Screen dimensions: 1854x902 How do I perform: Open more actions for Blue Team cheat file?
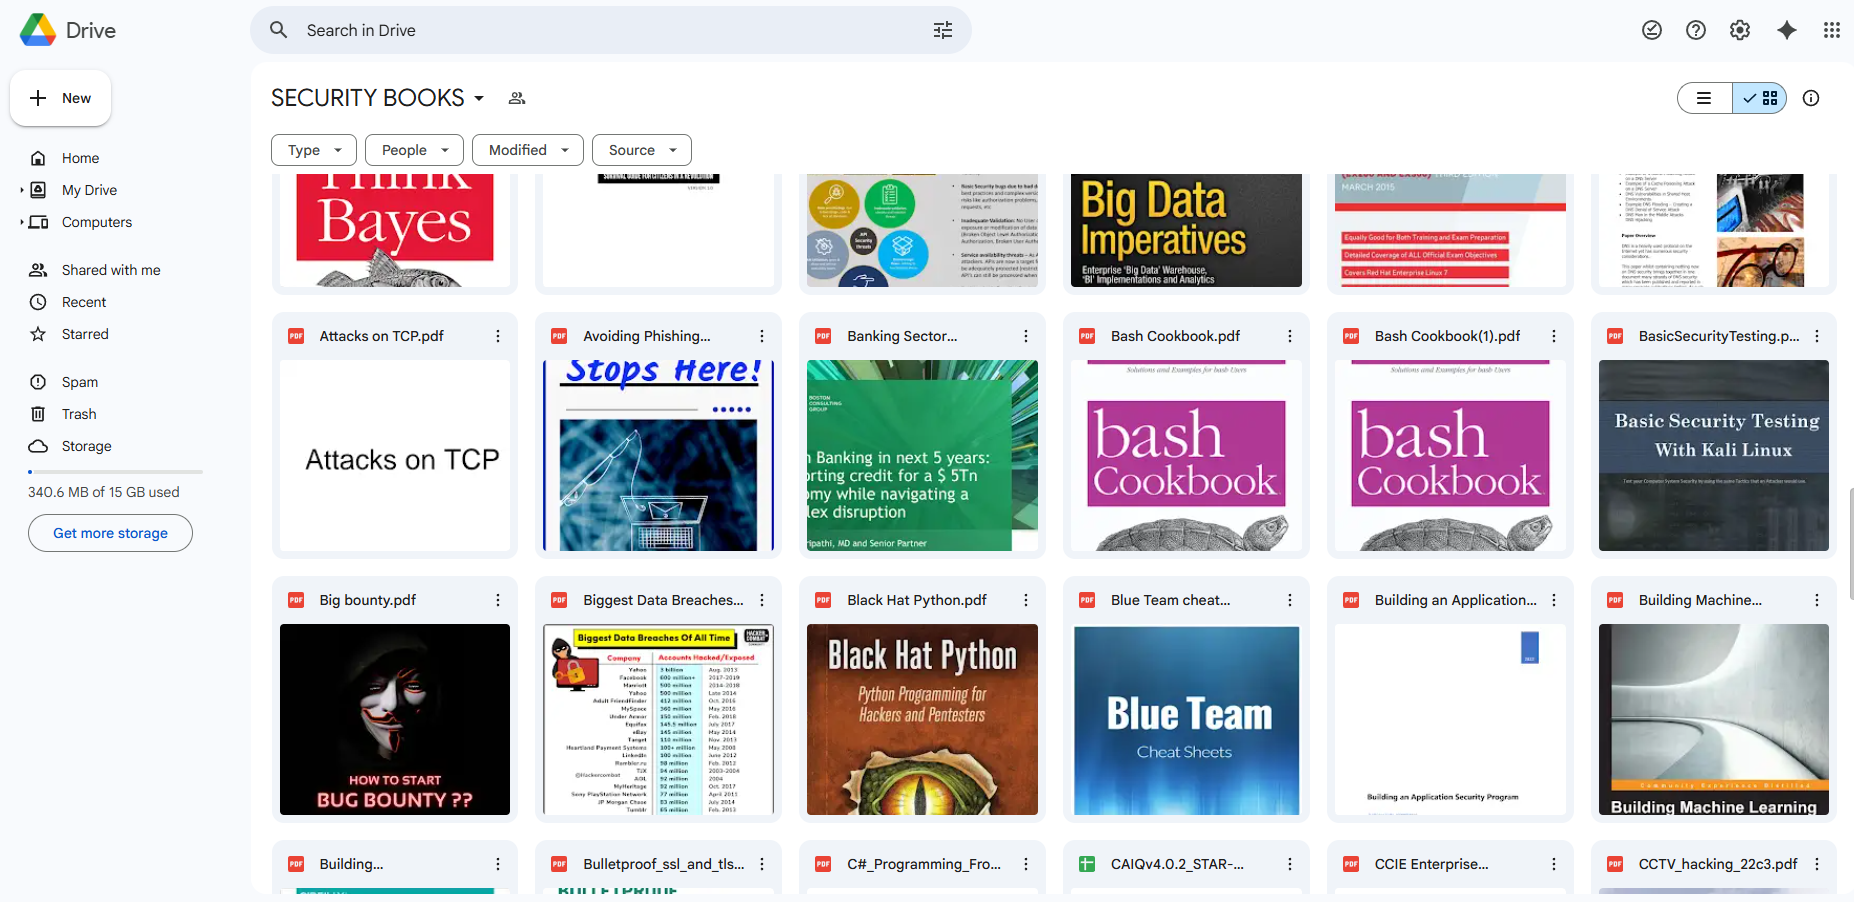[x=1290, y=600]
